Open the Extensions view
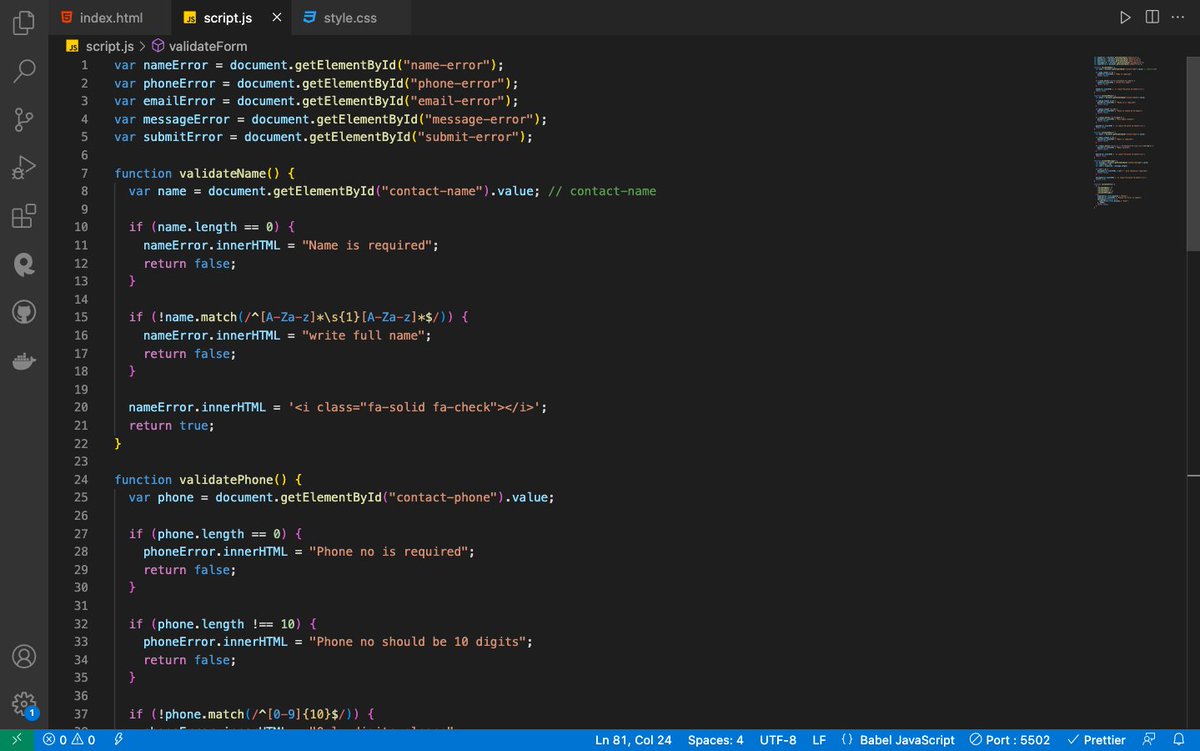The image size is (1200, 751). pyautogui.click(x=24, y=216)
